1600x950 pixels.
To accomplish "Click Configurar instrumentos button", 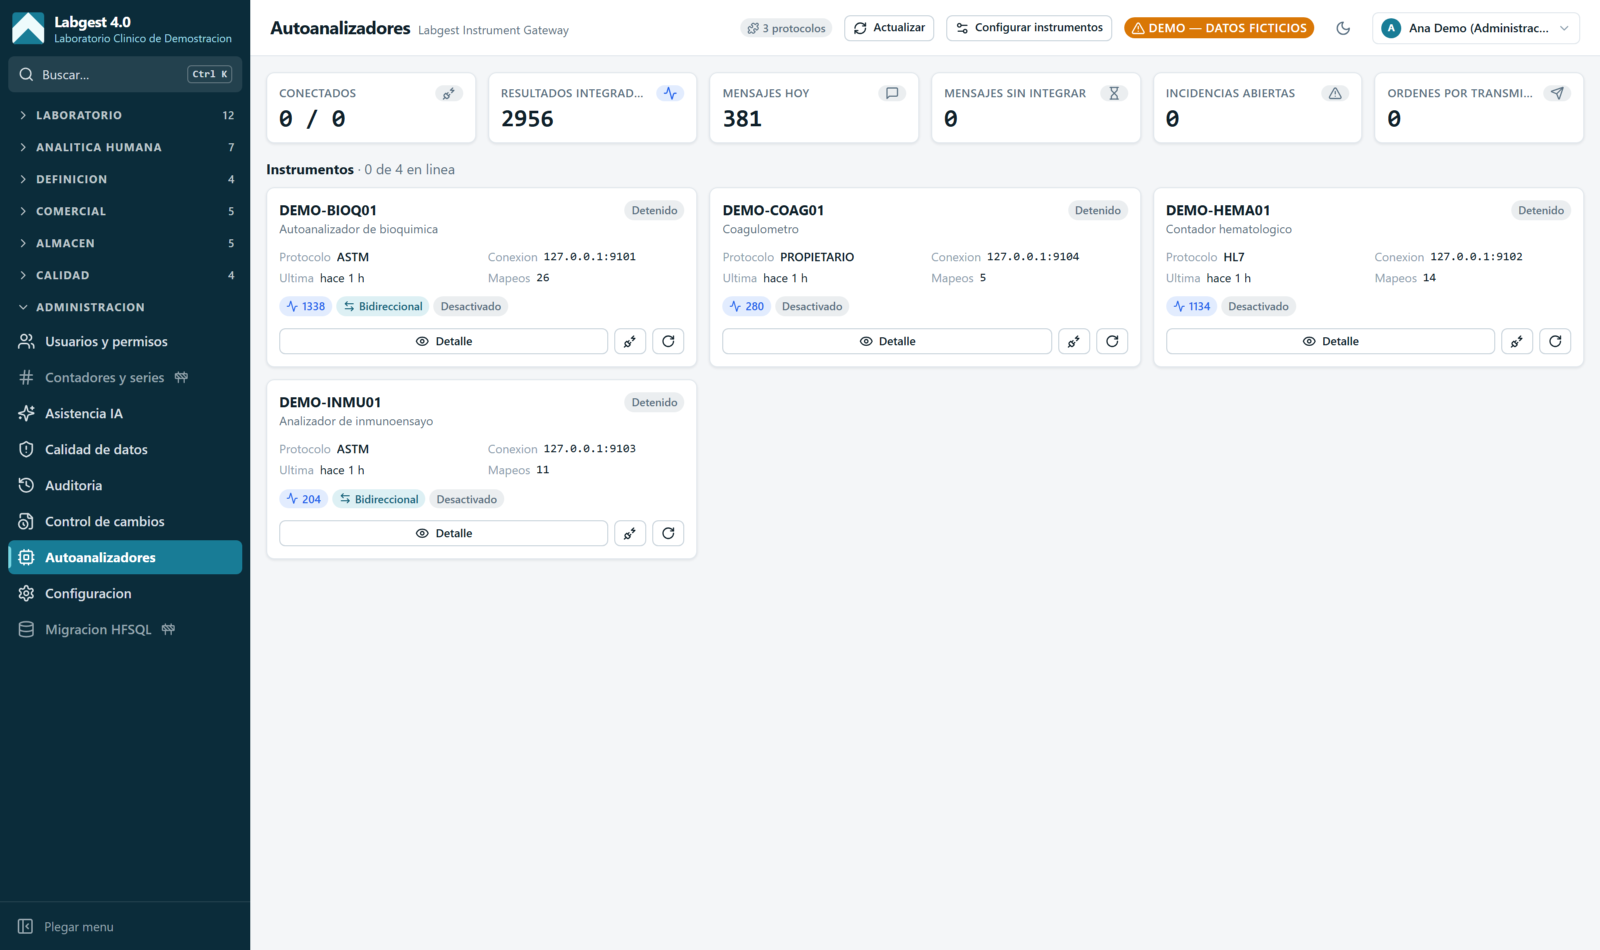I will 1029,28.
